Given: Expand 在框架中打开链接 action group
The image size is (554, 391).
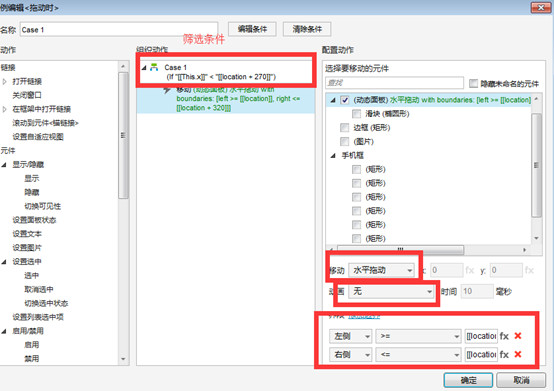Looking at the screenshot, I should click(x=5, y=109).
